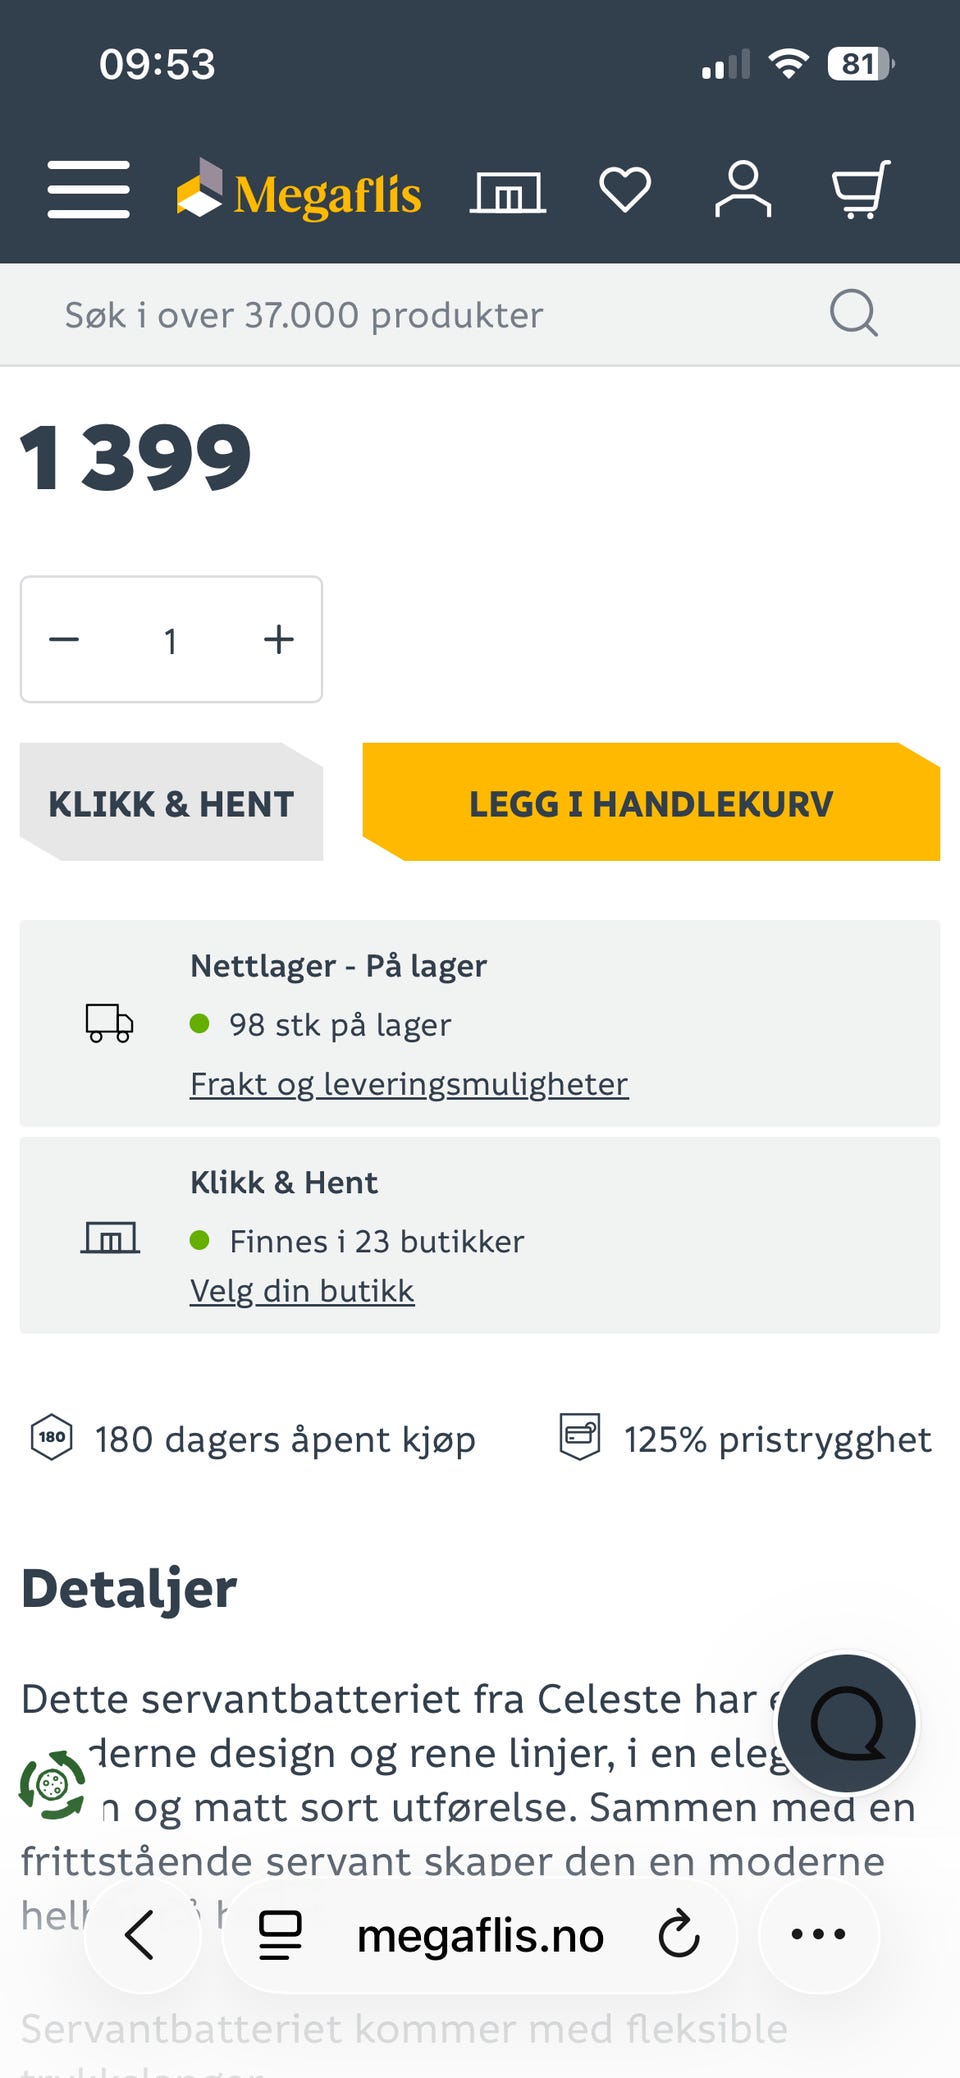960x2078 pixels.
Task: Click the user account icon
Action: point(742,190)
